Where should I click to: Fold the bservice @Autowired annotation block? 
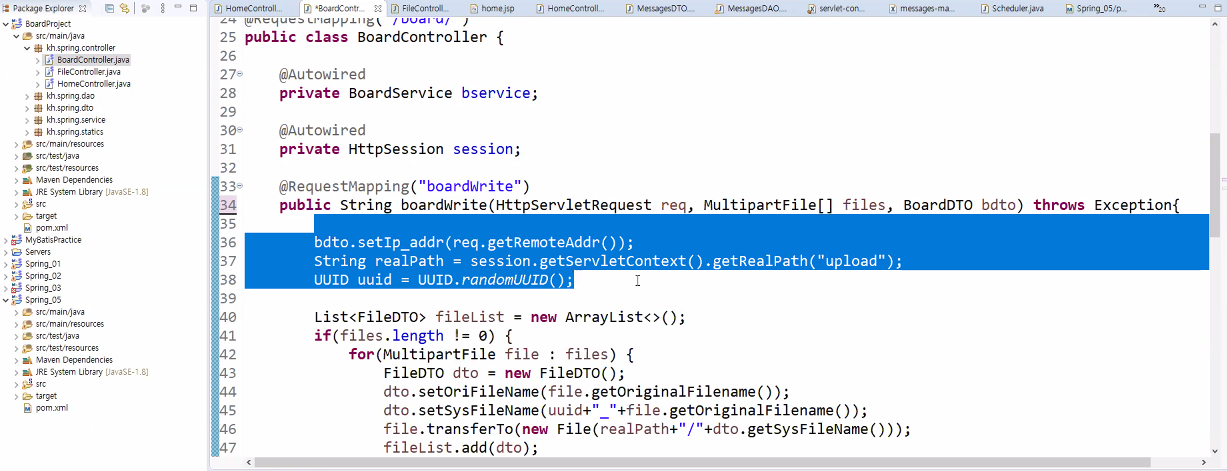[239, 75]
